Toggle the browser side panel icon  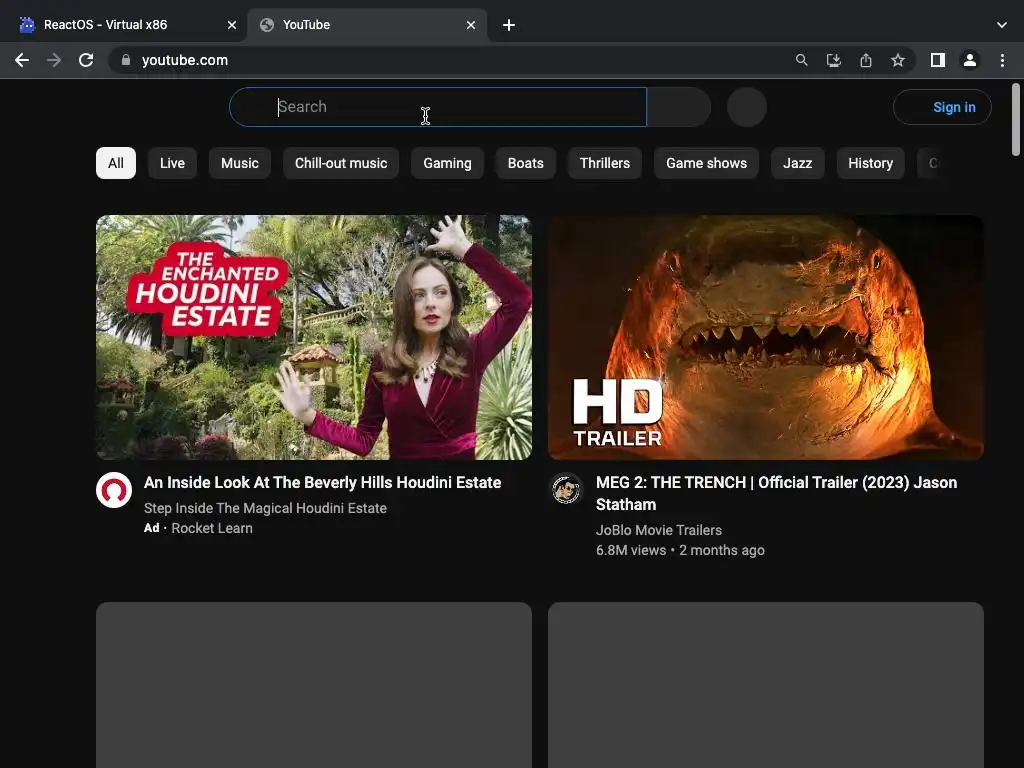point(937,60)
